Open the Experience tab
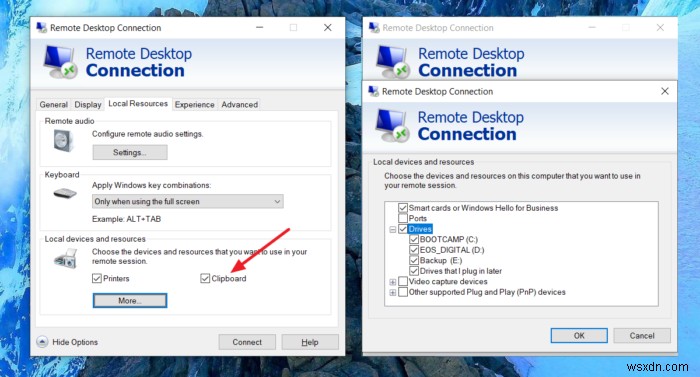Screen dimensions: 700x377 (x=195, y=105)
